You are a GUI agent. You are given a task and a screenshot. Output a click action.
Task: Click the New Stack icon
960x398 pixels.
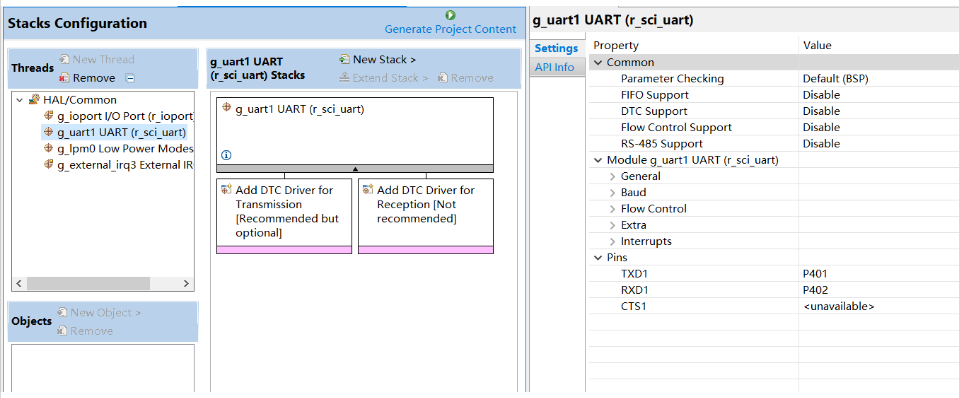tap(345, 59)
